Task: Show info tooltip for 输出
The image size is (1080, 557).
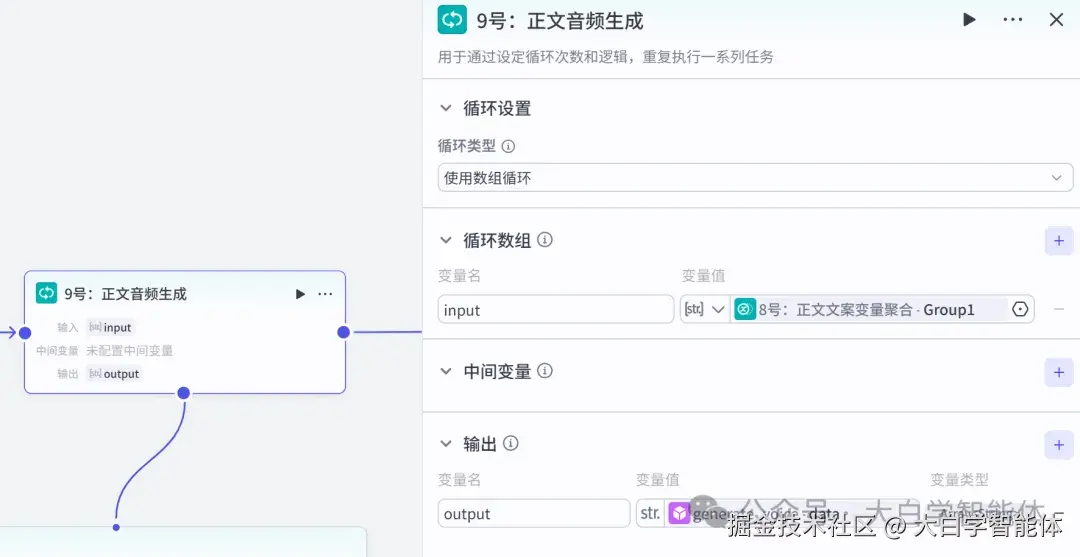Action: pos(510,444)
